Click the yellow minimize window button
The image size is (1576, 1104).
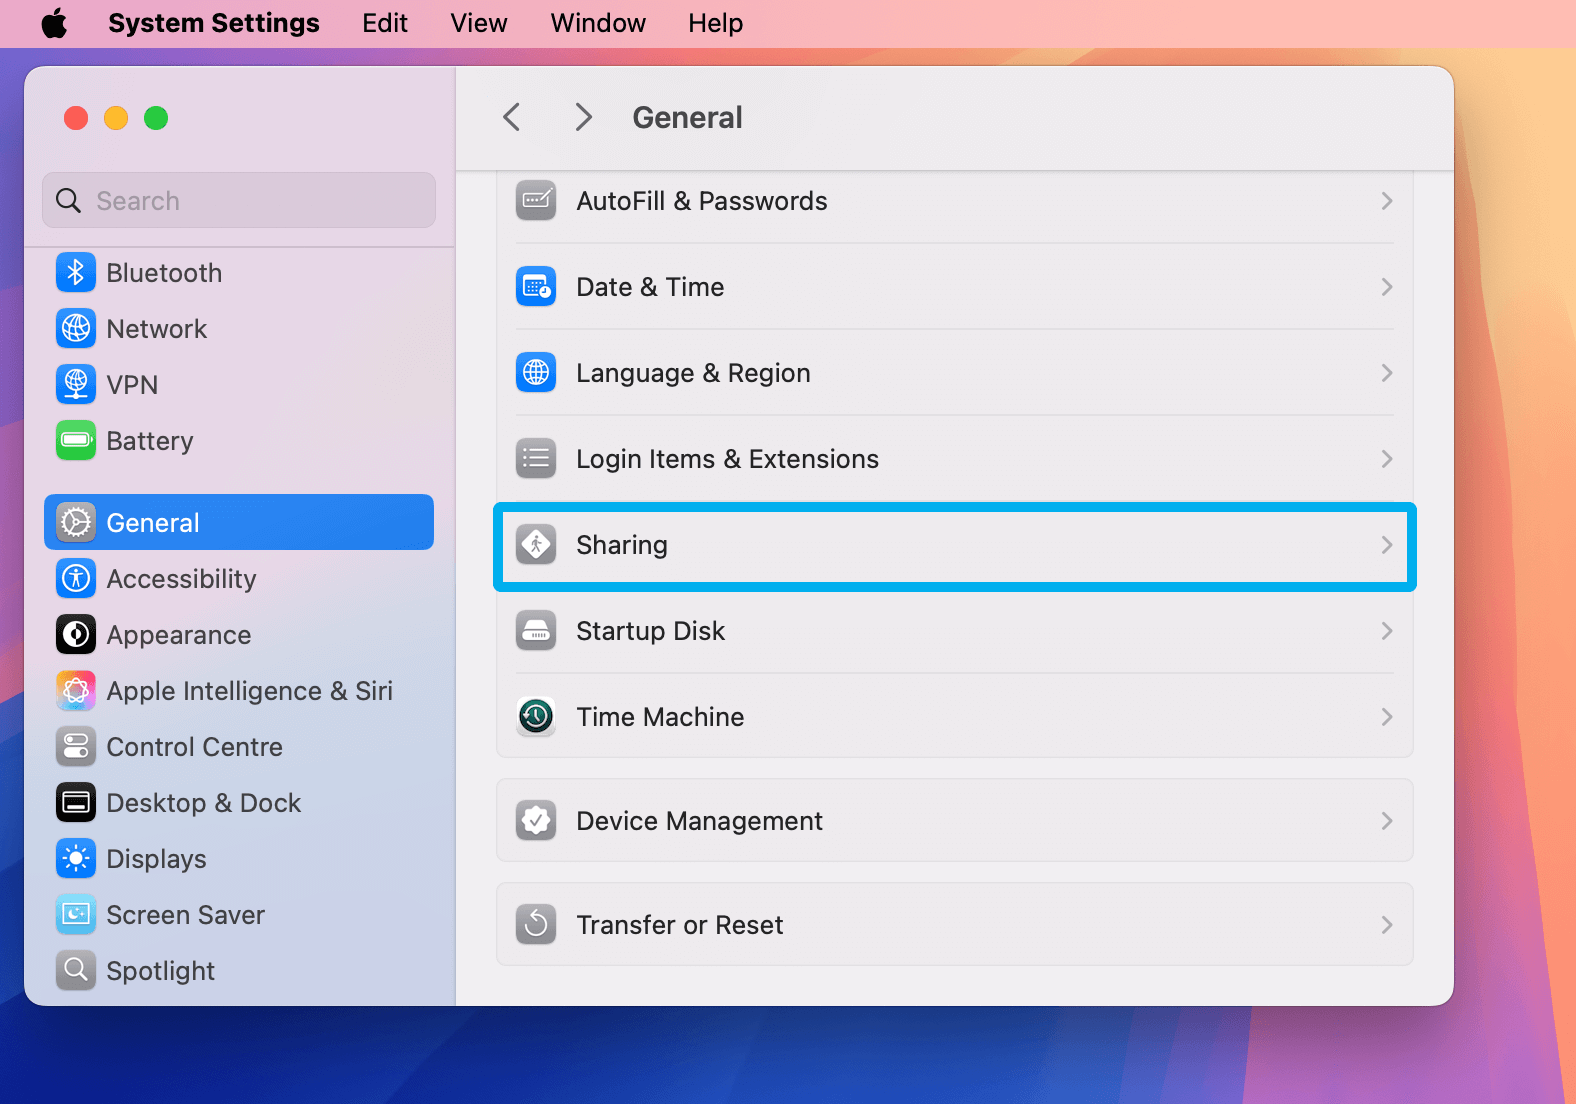116,118
